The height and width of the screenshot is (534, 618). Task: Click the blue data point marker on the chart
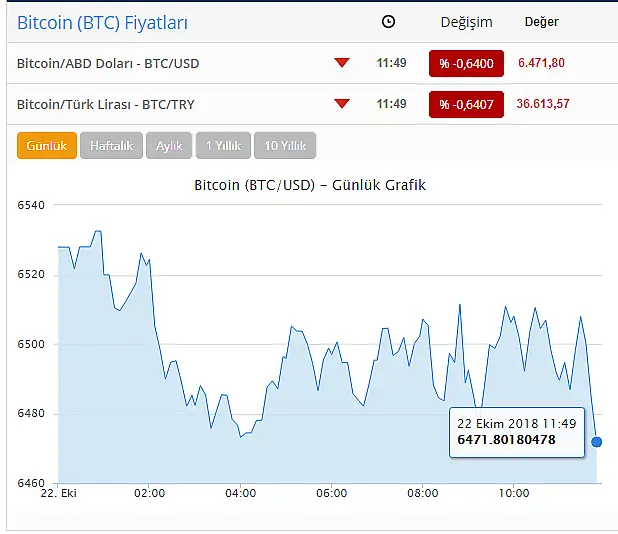(x=597, y=442)
